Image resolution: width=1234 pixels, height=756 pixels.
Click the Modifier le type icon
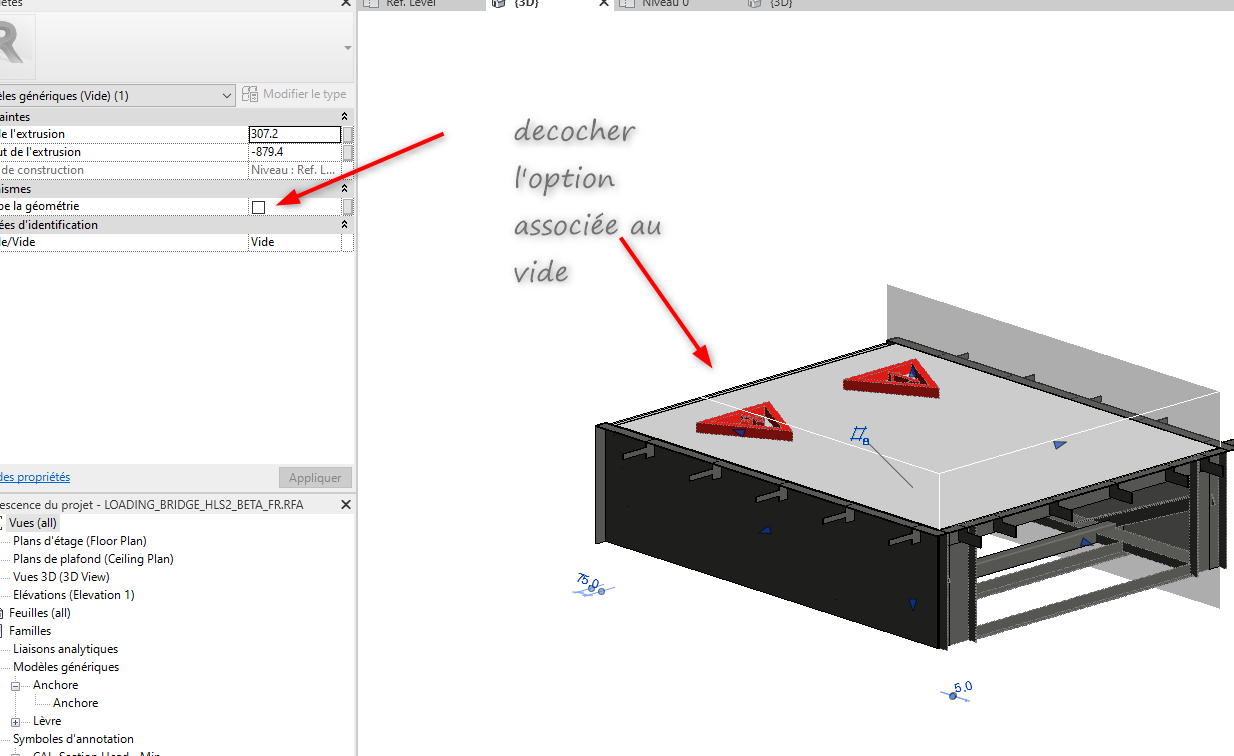[x=250, y=95]
